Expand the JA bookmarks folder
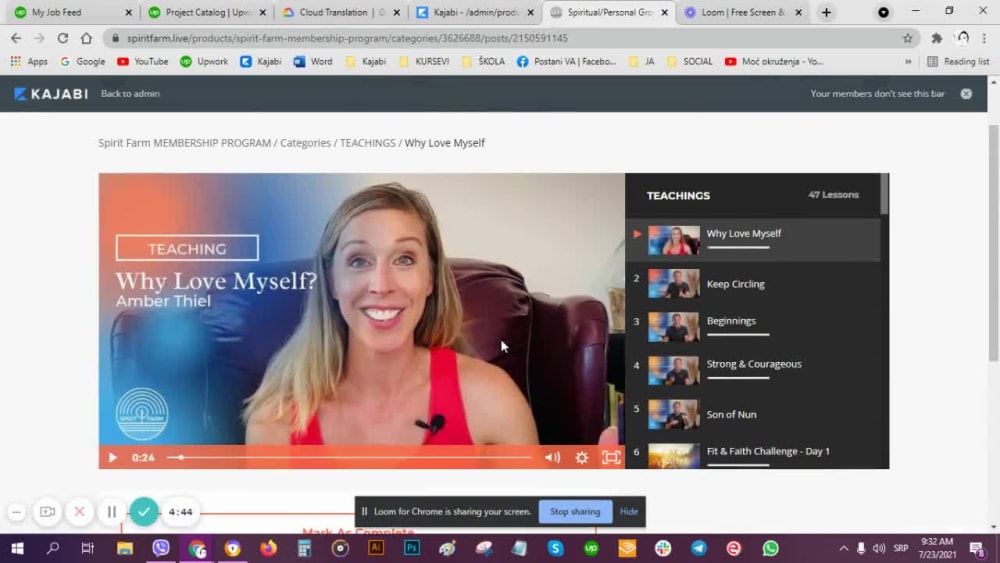 point(642,61)
